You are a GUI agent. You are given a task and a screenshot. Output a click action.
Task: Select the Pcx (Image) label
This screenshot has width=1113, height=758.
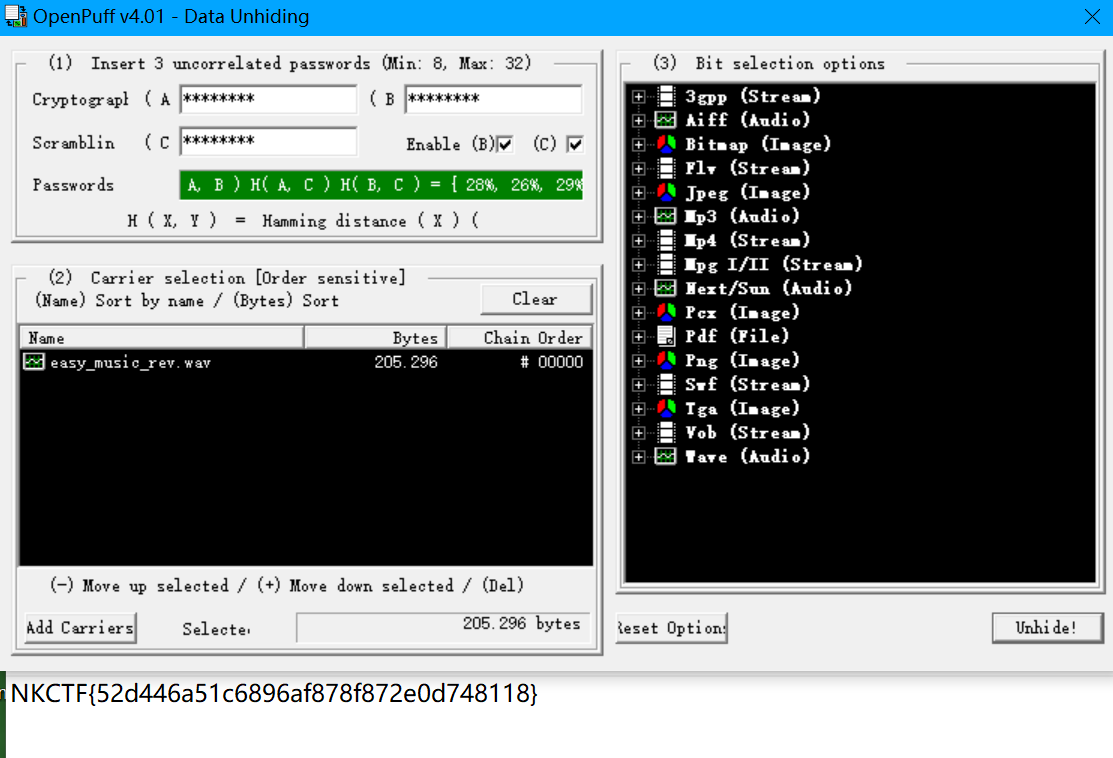point(742,312)
